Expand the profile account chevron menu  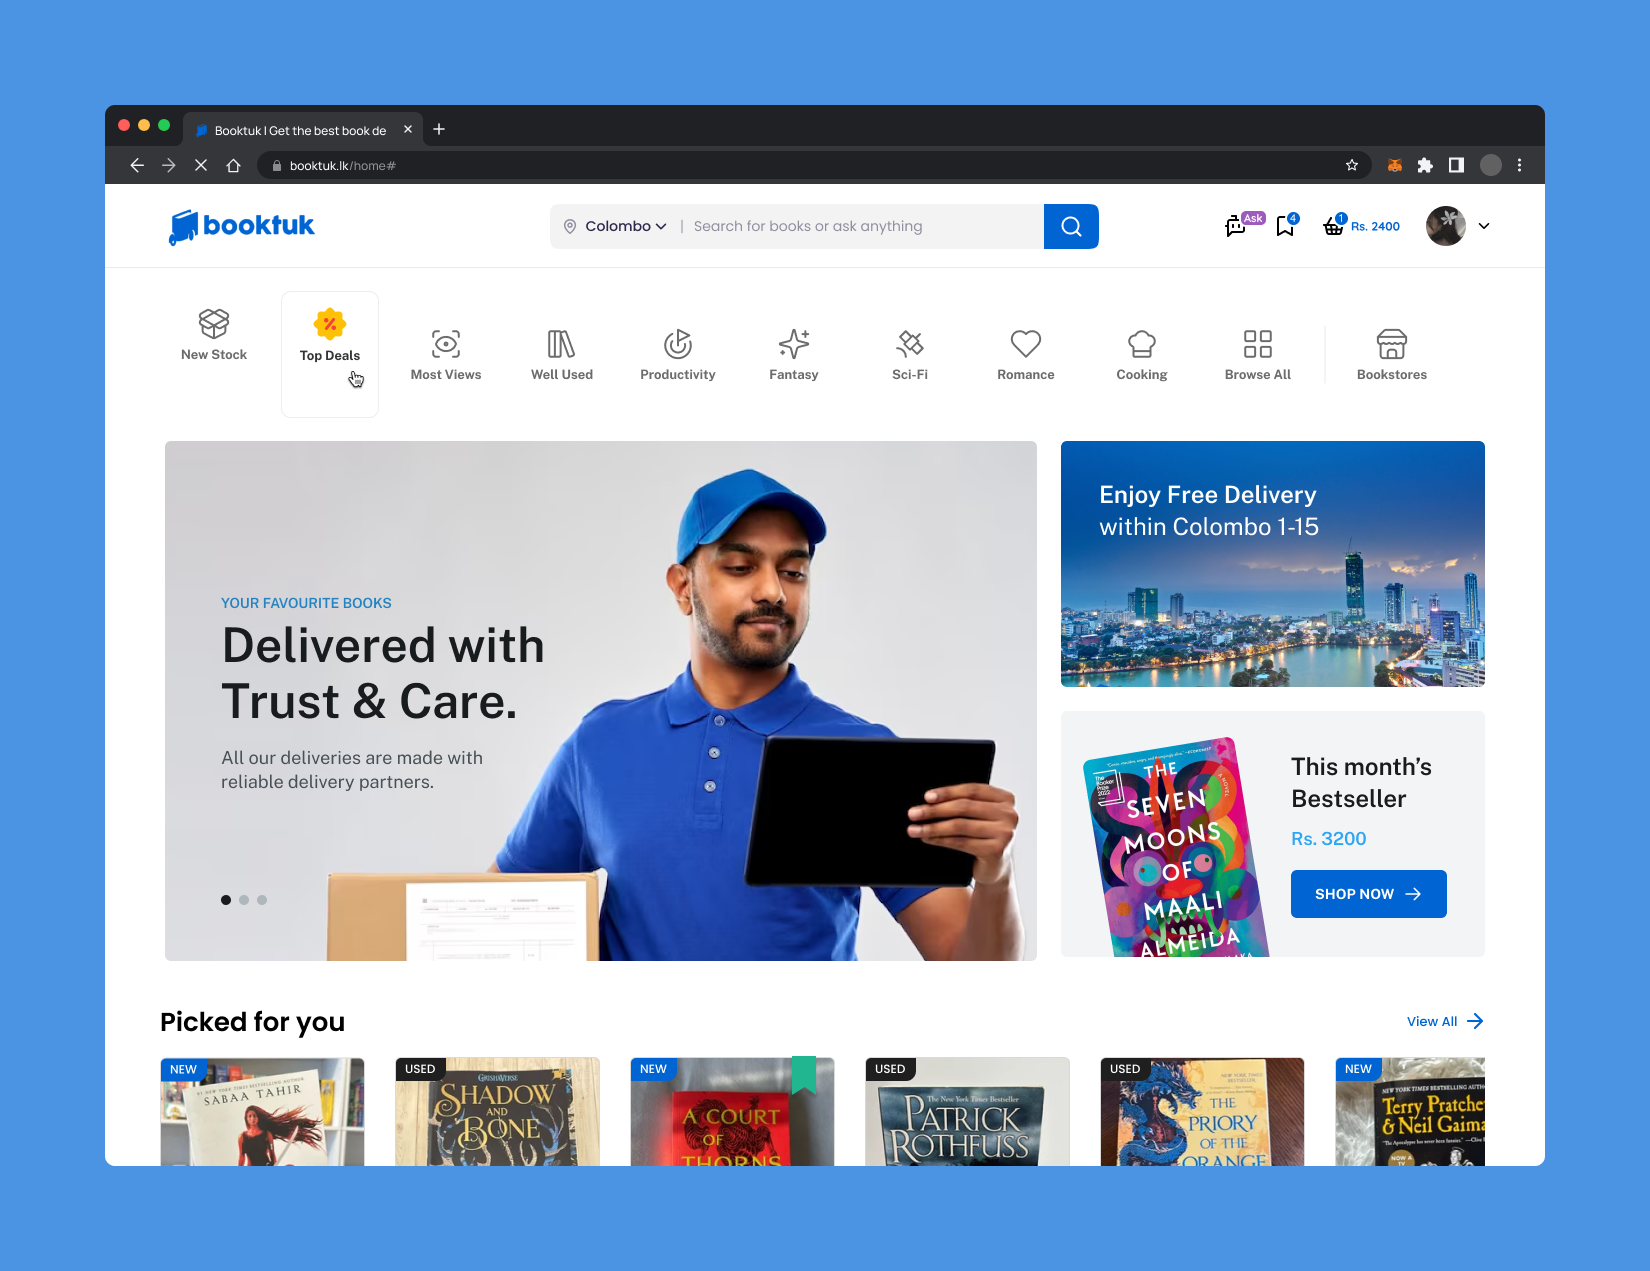1484,226
